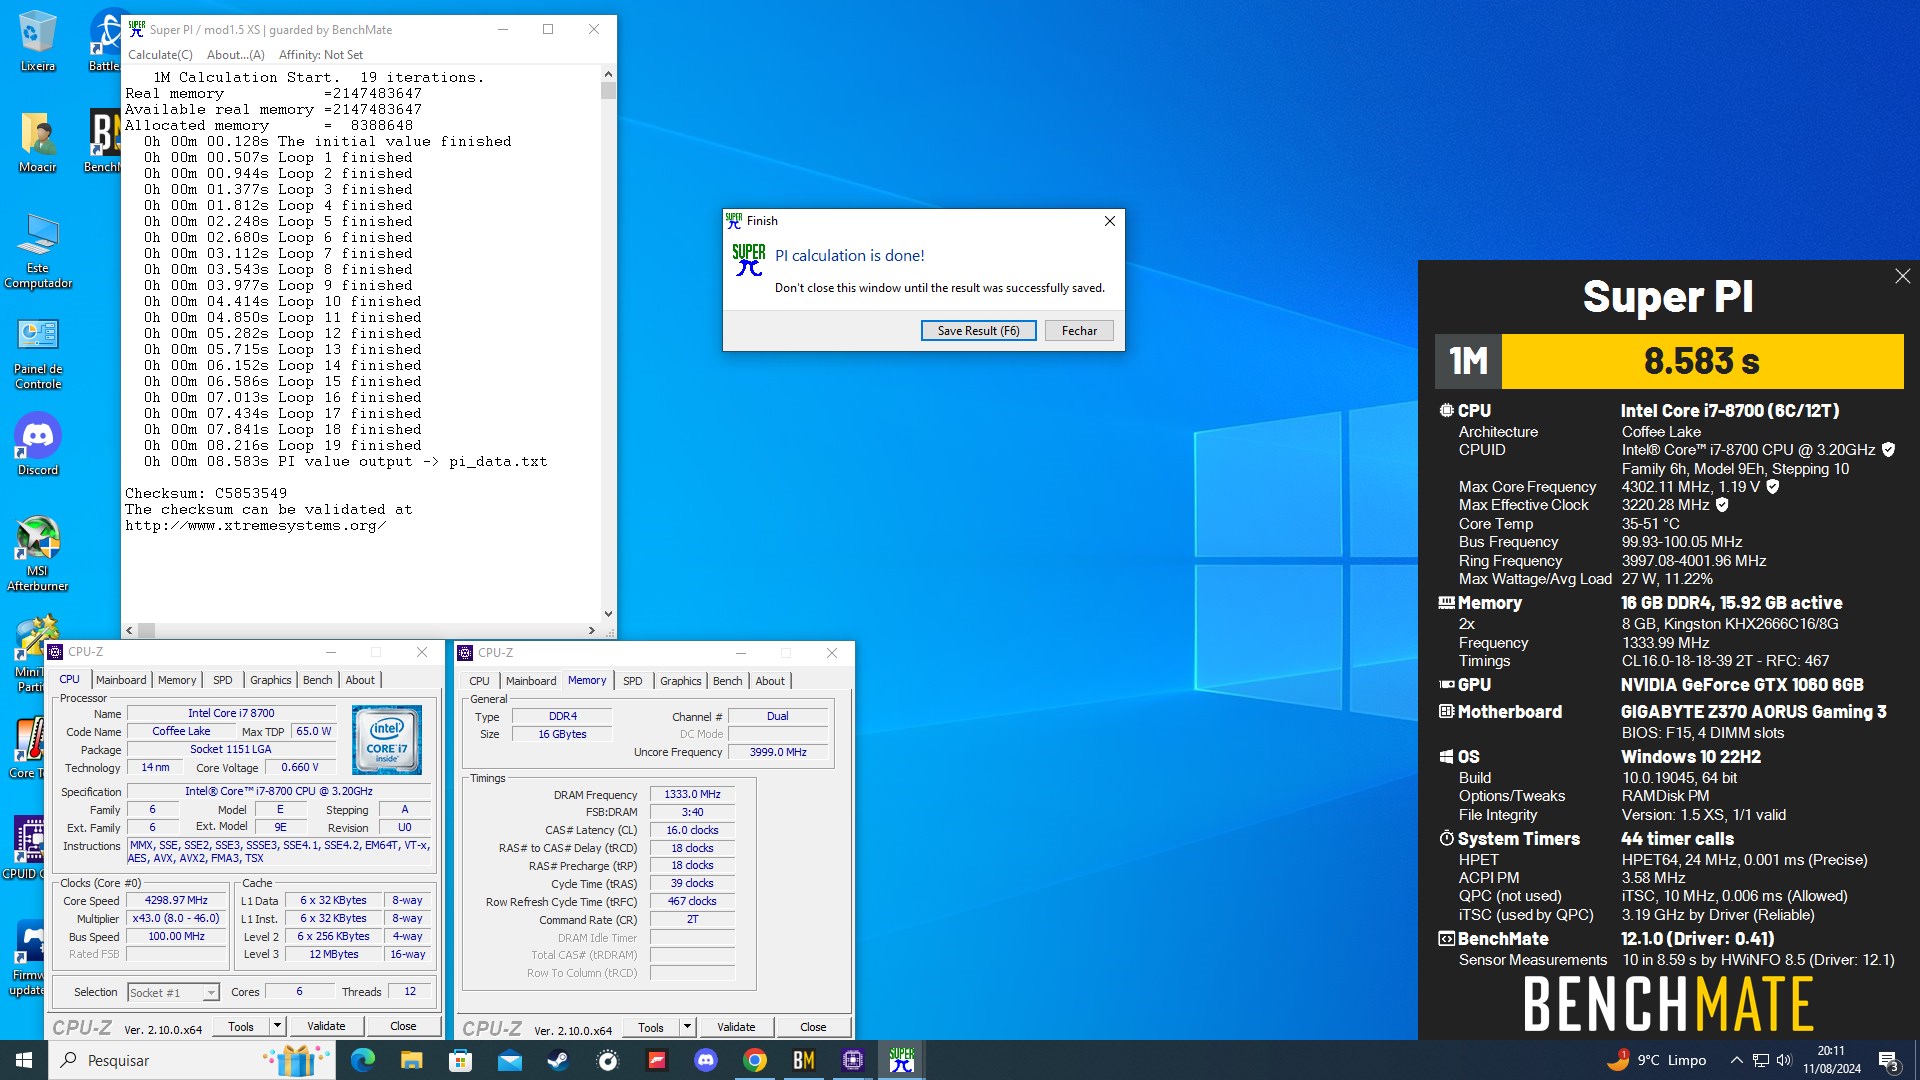Click Validate button in left CPU-Z window
The width and height of the screenshot is (1920, 1080).
coord(326,1026)
